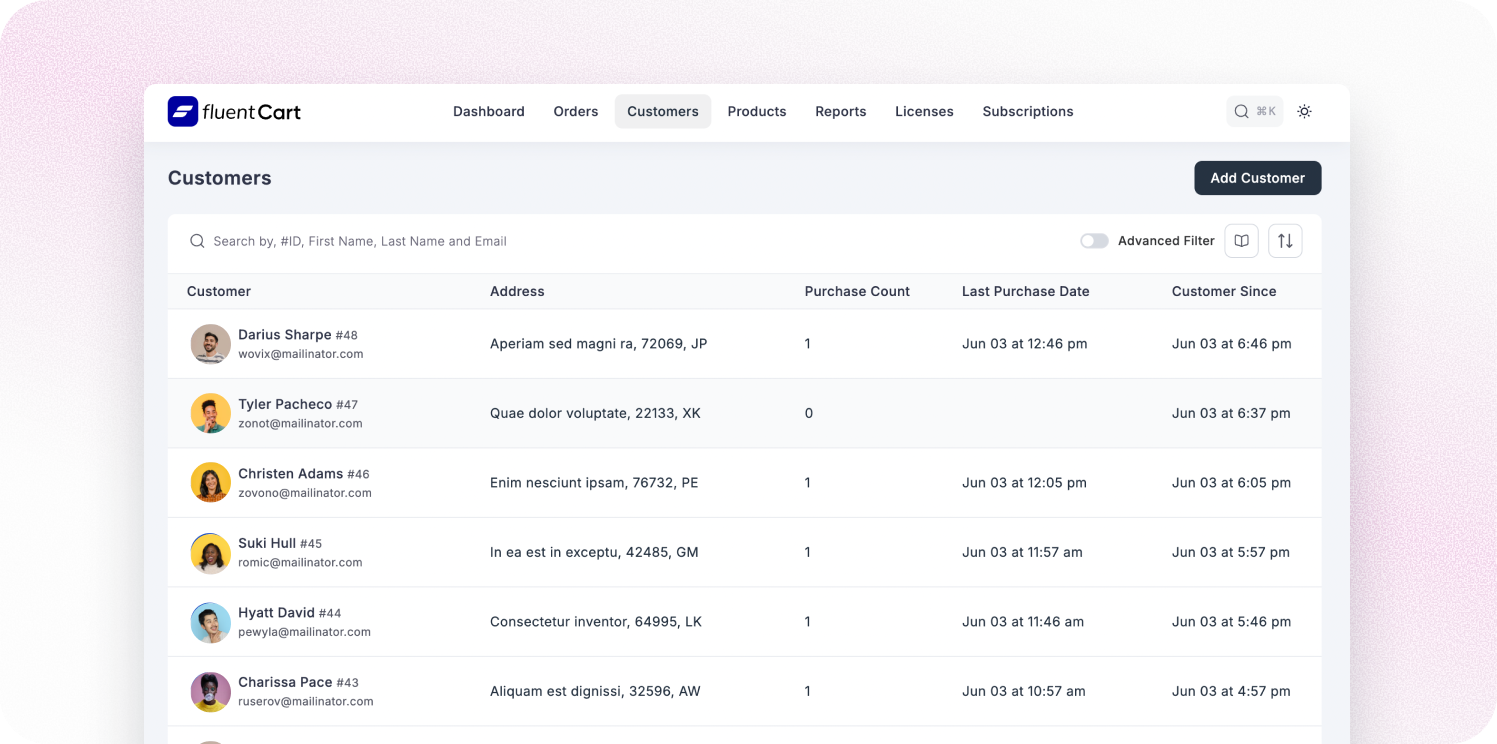Click address Quae dolor voluptate, 22133, XK
The width and height of the screenshot is (1497, 744).
pyautogui.click(x=595, y=413)
